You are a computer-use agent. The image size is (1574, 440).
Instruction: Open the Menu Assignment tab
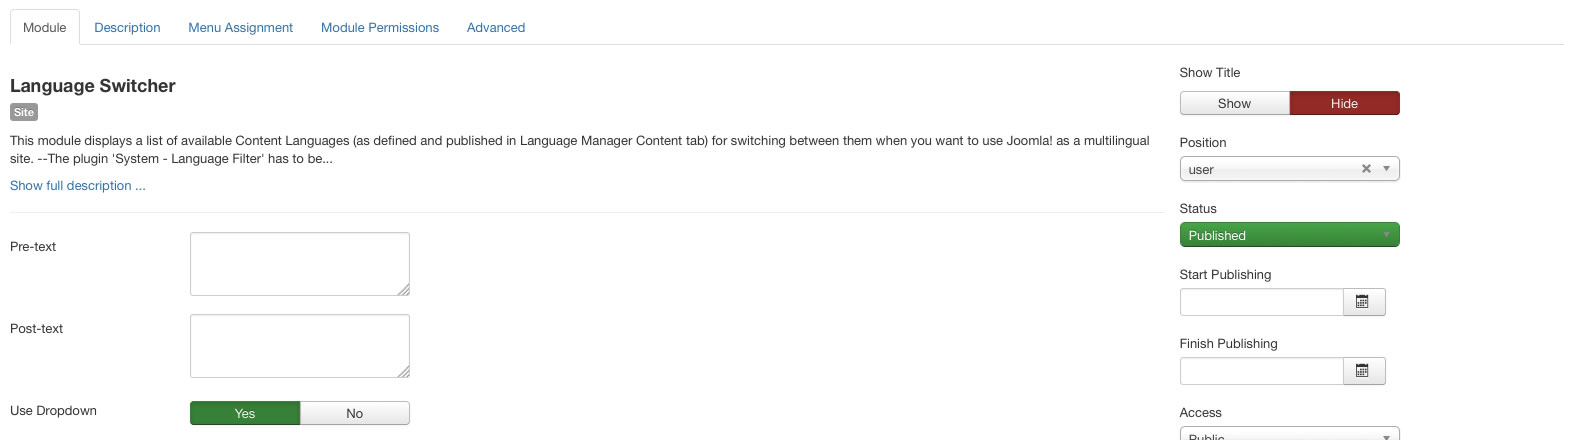(x=240, y=27)
